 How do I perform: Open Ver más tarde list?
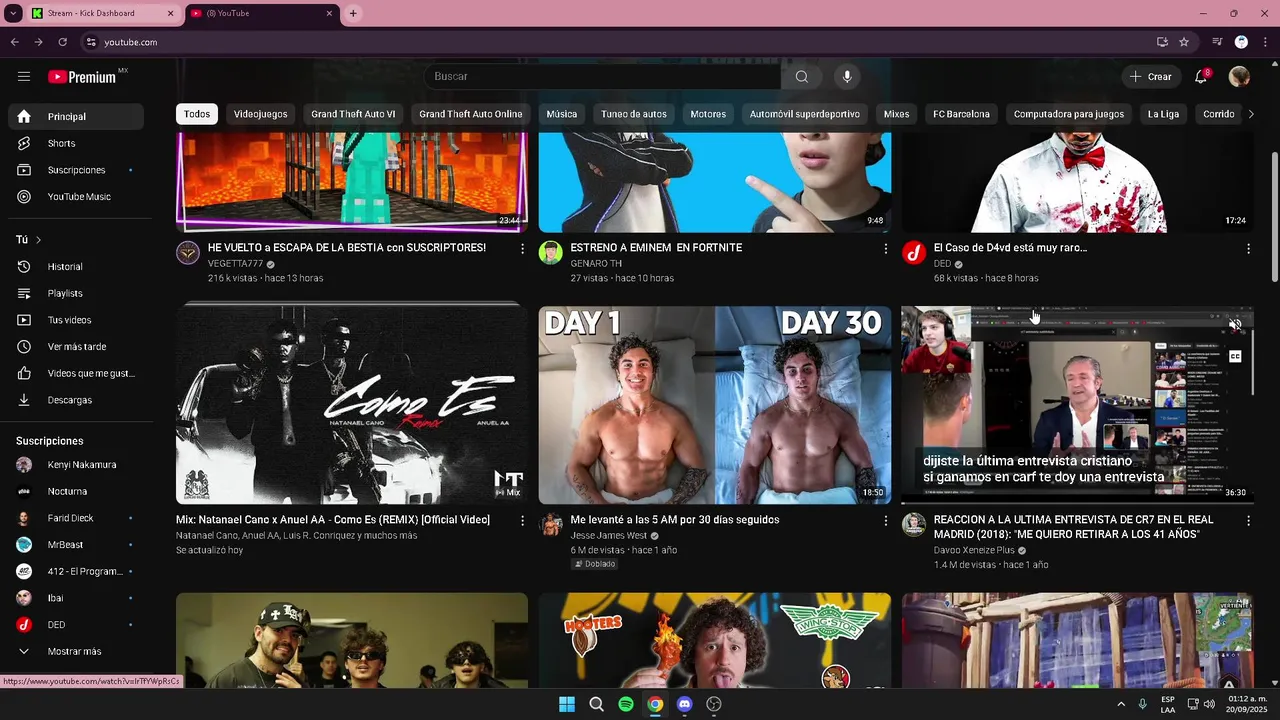[x=76, y=347]
